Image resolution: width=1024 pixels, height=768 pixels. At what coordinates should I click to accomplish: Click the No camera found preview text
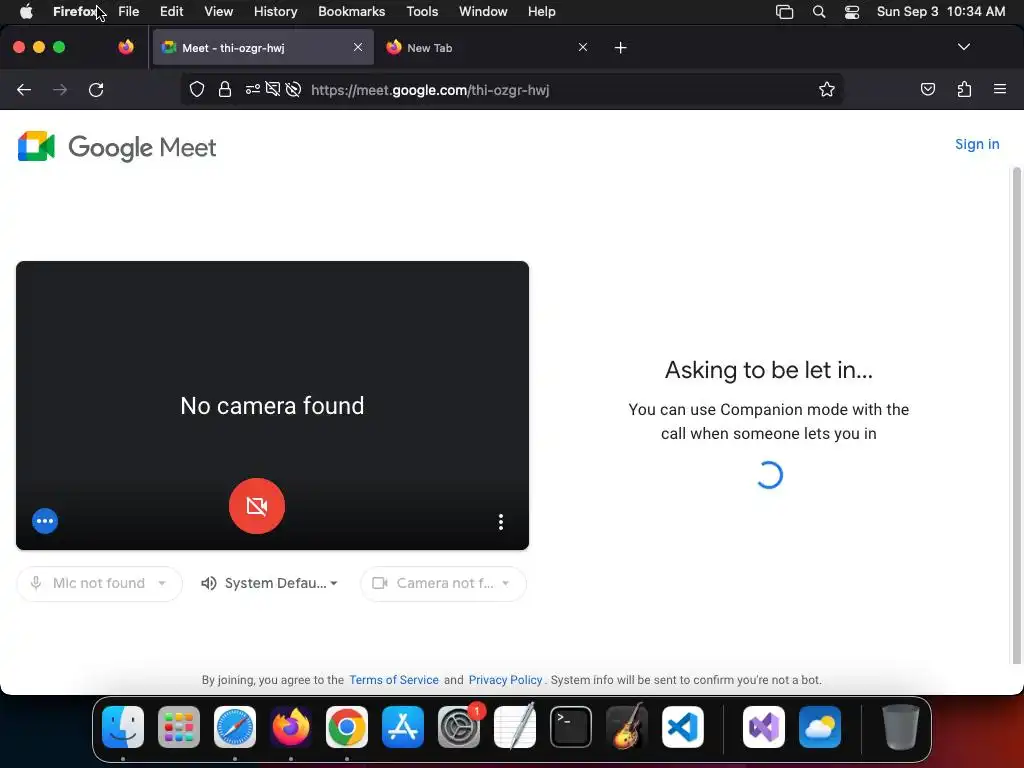[272, 406]
